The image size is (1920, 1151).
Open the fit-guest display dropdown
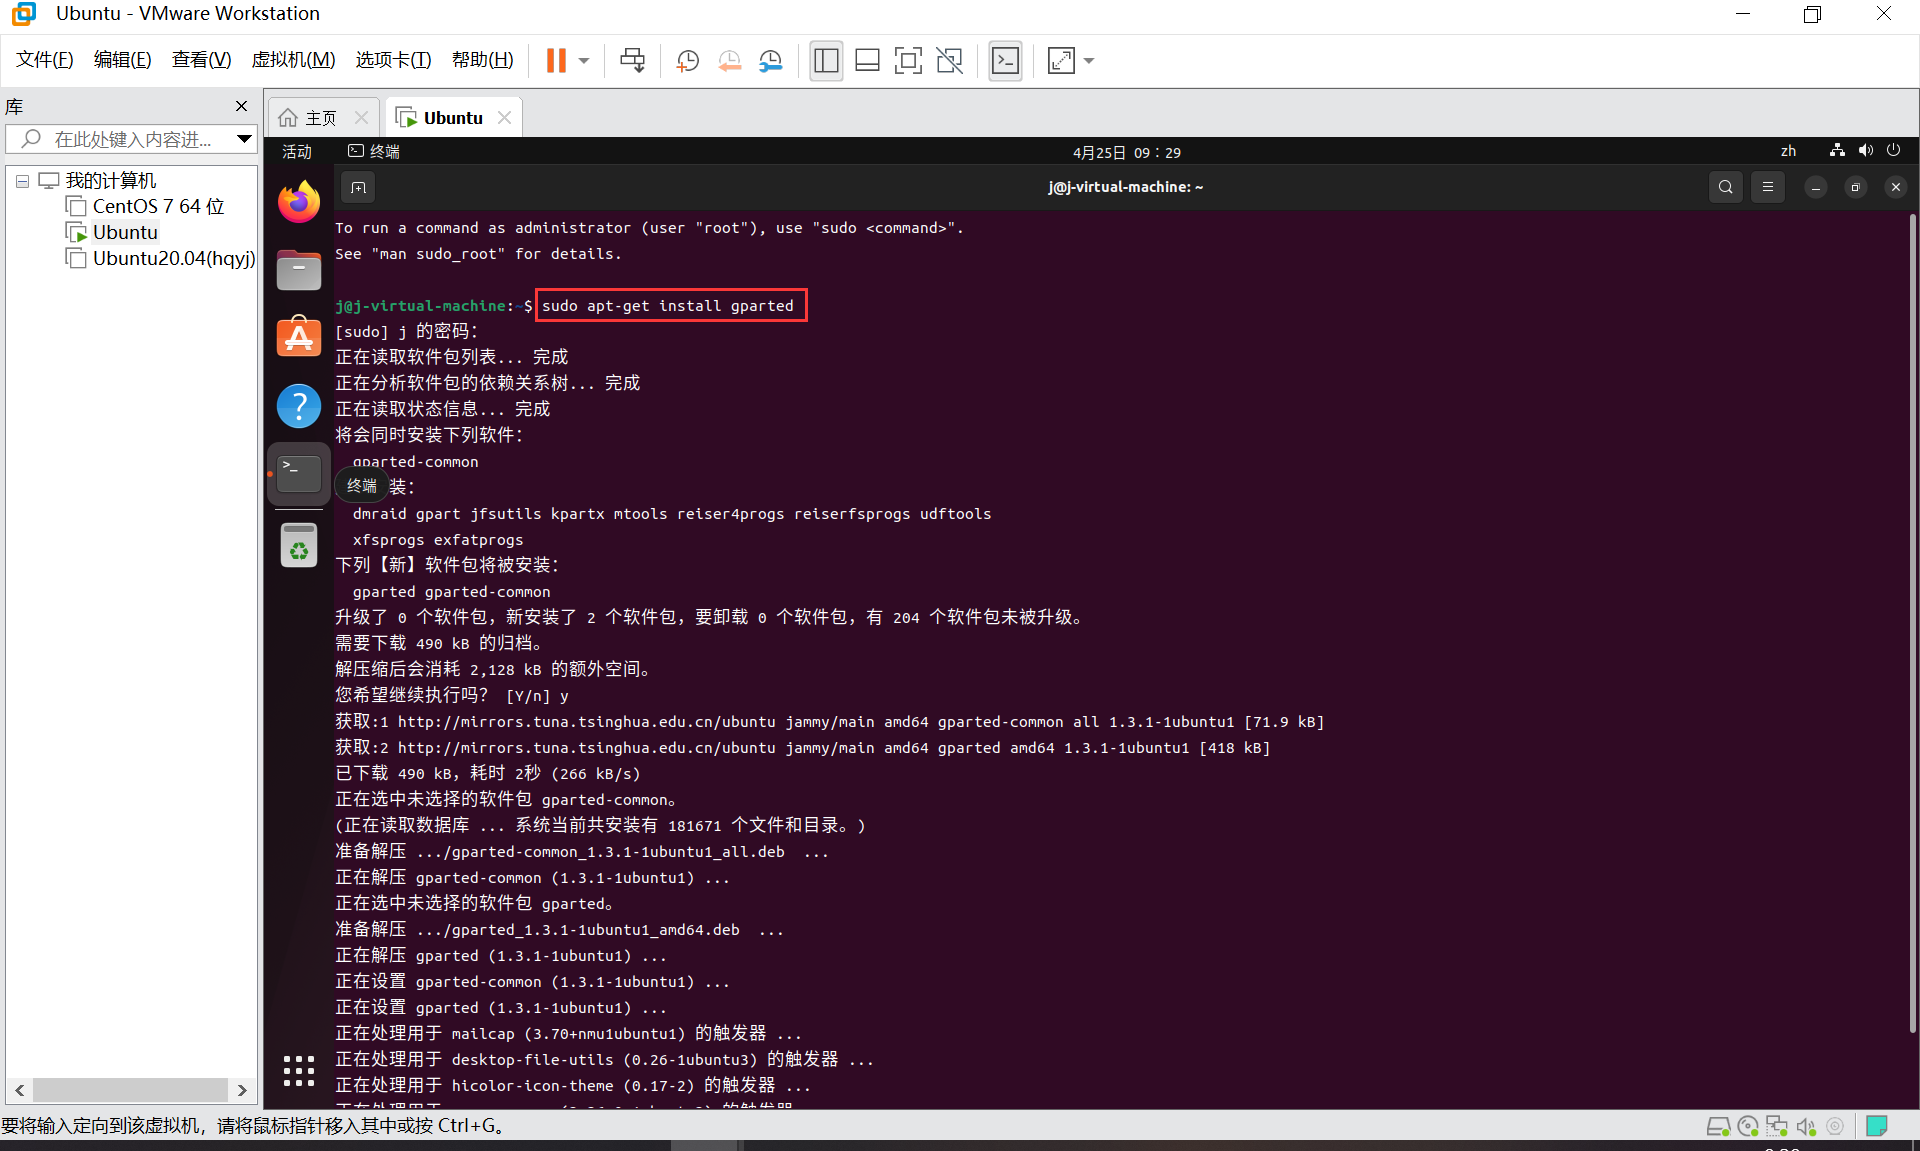1088,60
